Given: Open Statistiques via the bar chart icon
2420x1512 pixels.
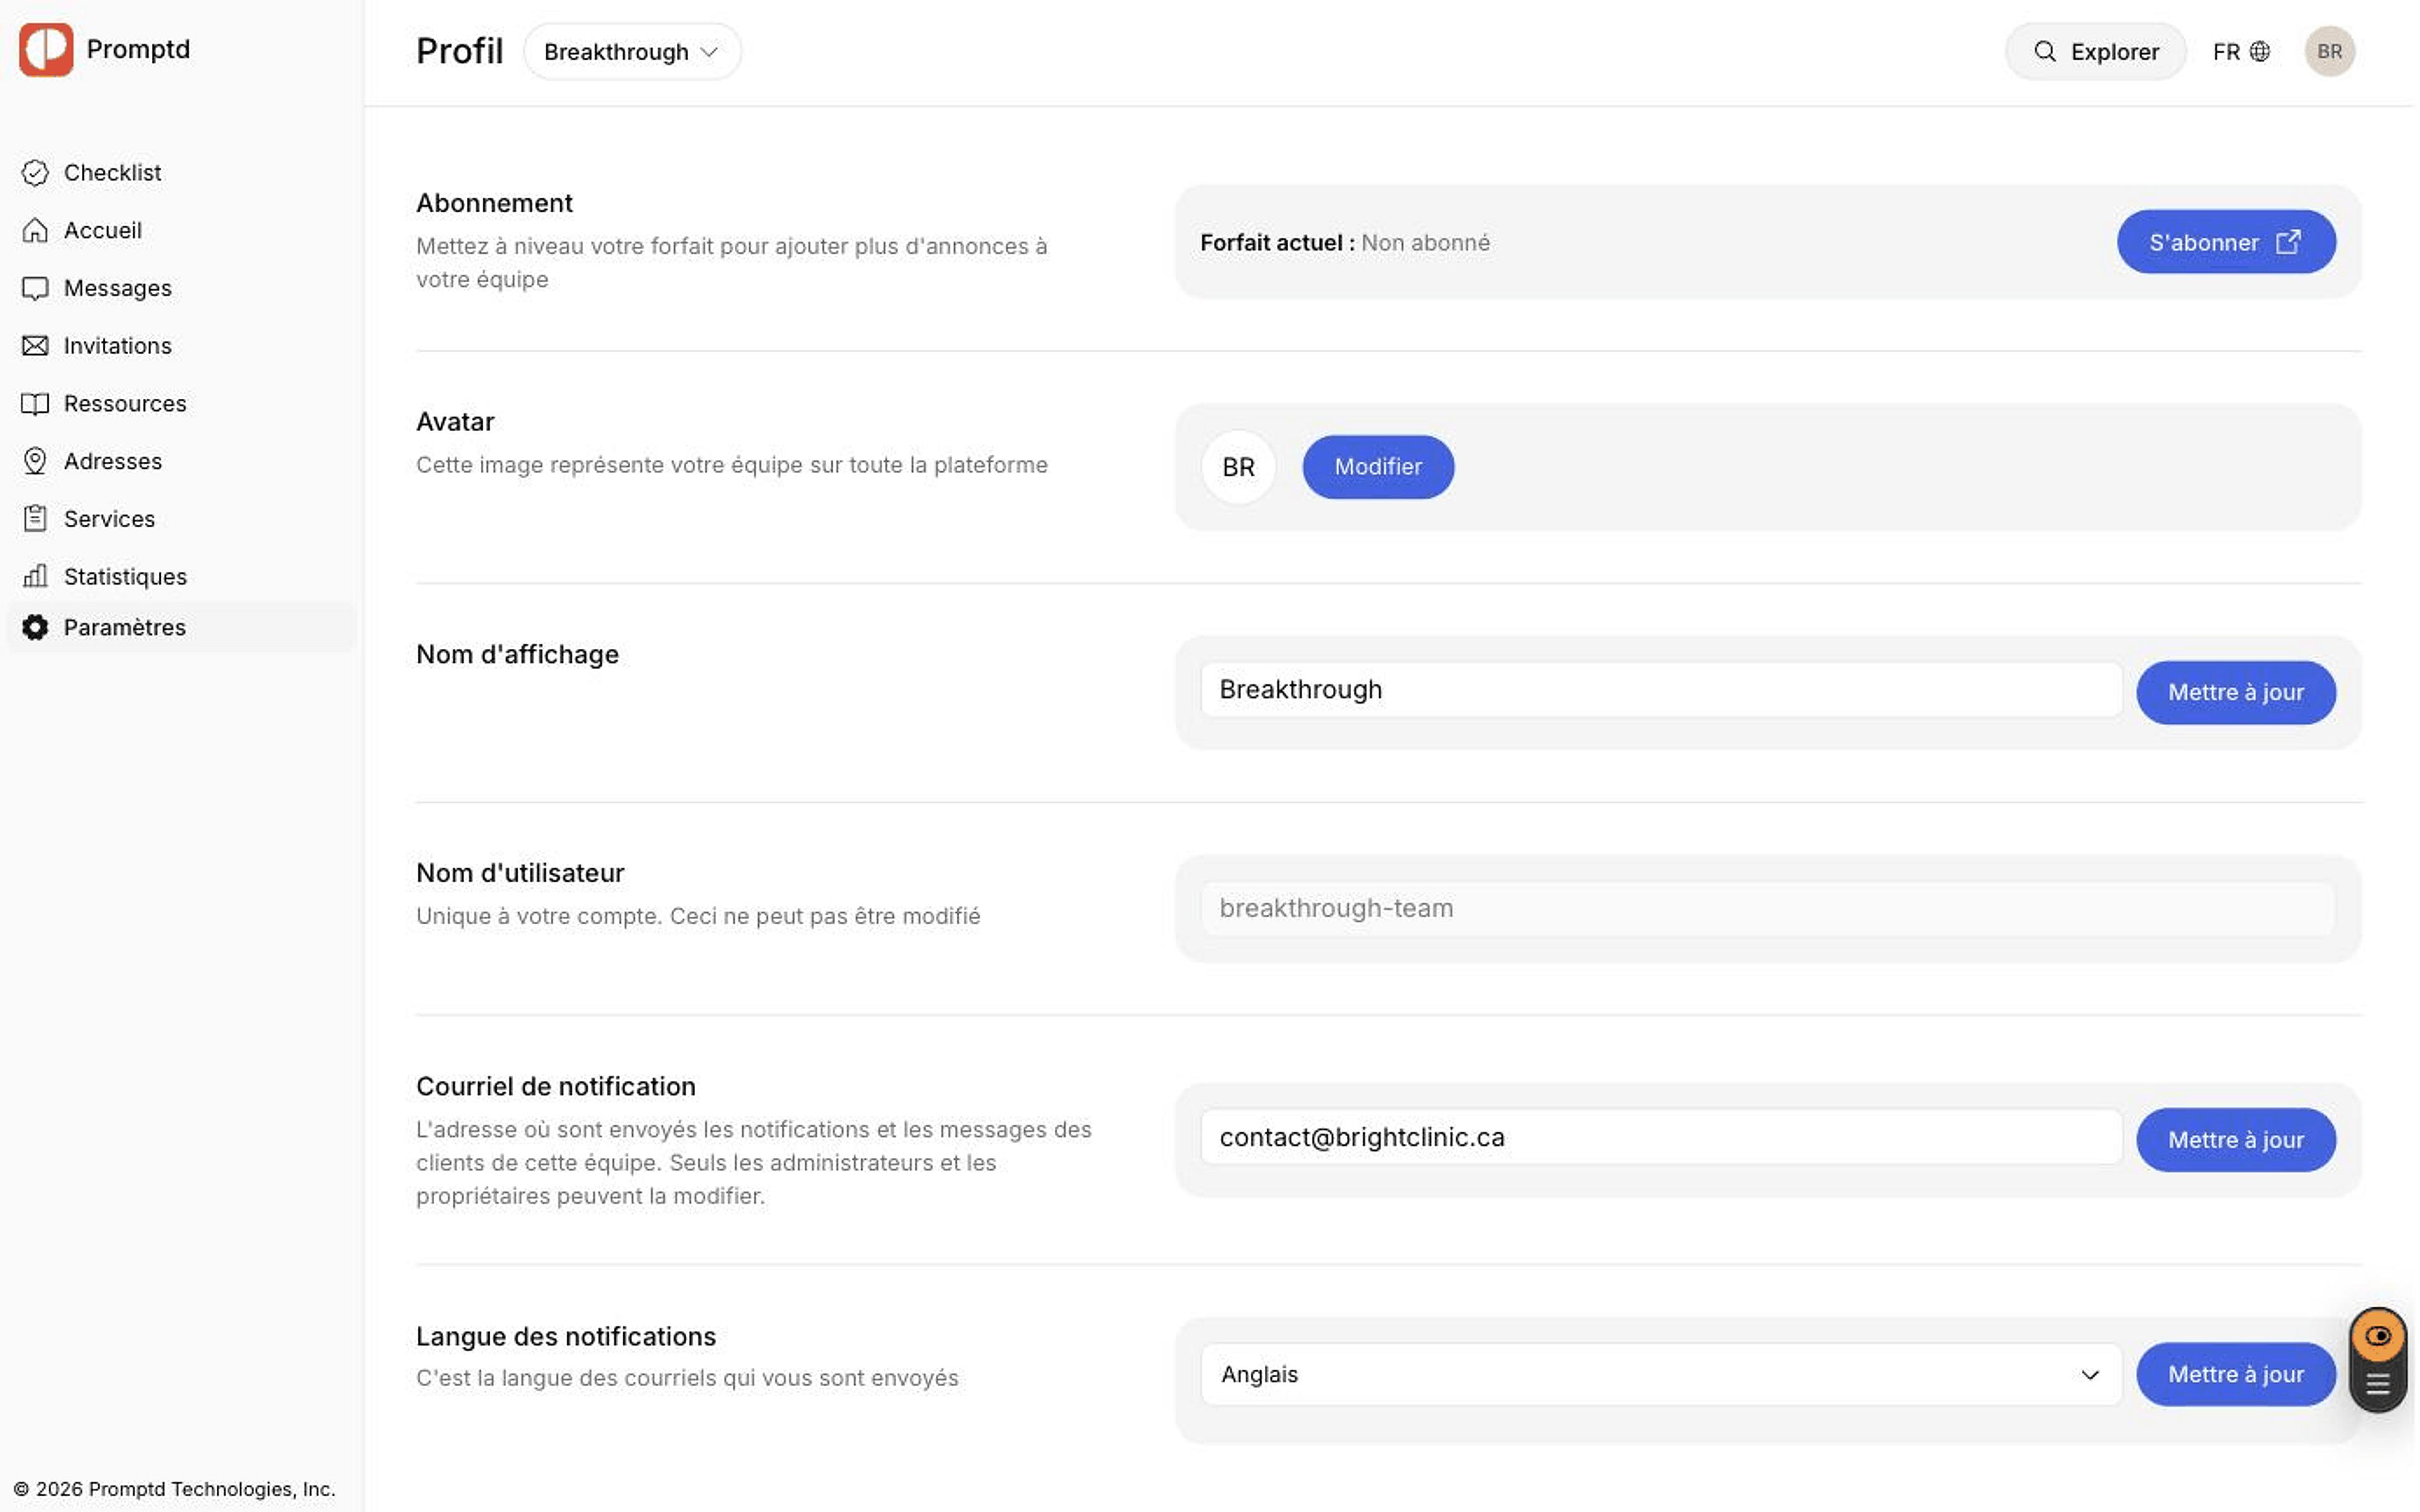Looking at the screenshot, I should click(35, 576).
